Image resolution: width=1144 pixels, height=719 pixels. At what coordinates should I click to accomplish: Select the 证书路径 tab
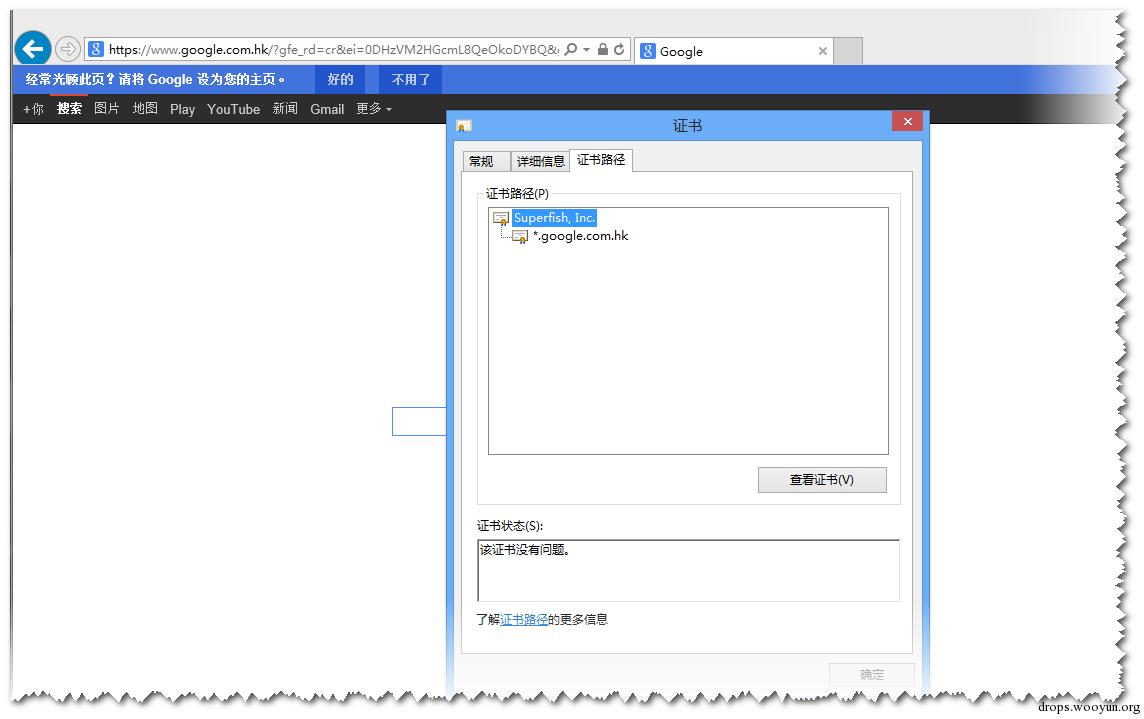(600, 159)
